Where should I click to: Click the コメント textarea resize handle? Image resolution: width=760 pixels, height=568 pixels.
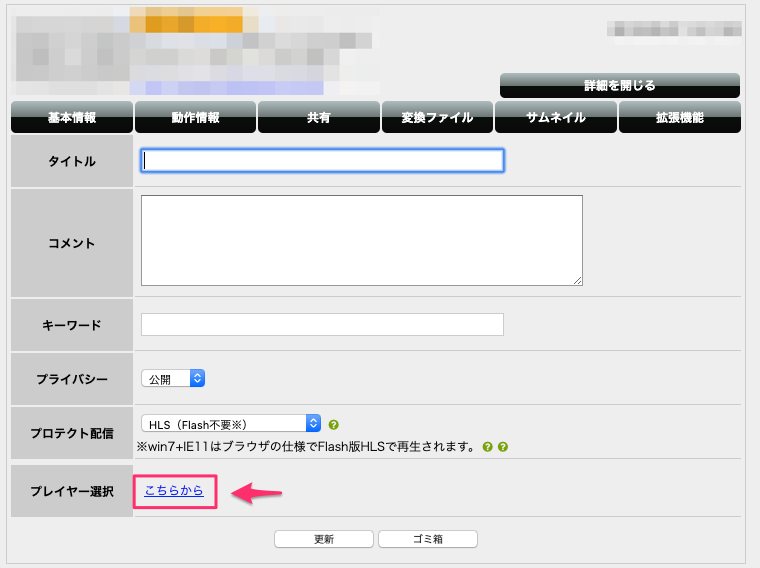[577, 281]
